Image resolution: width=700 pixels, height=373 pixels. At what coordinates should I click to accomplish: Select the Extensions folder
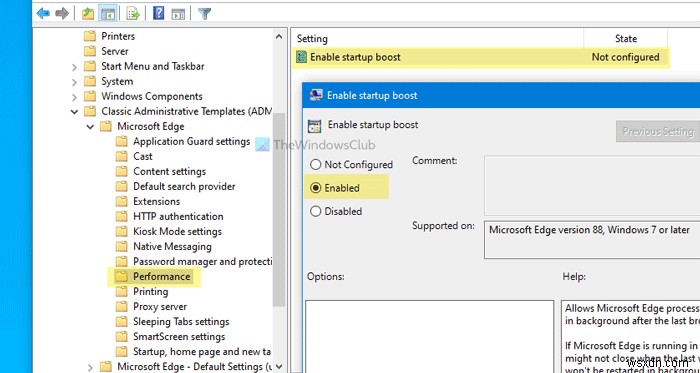pos(156,202)
